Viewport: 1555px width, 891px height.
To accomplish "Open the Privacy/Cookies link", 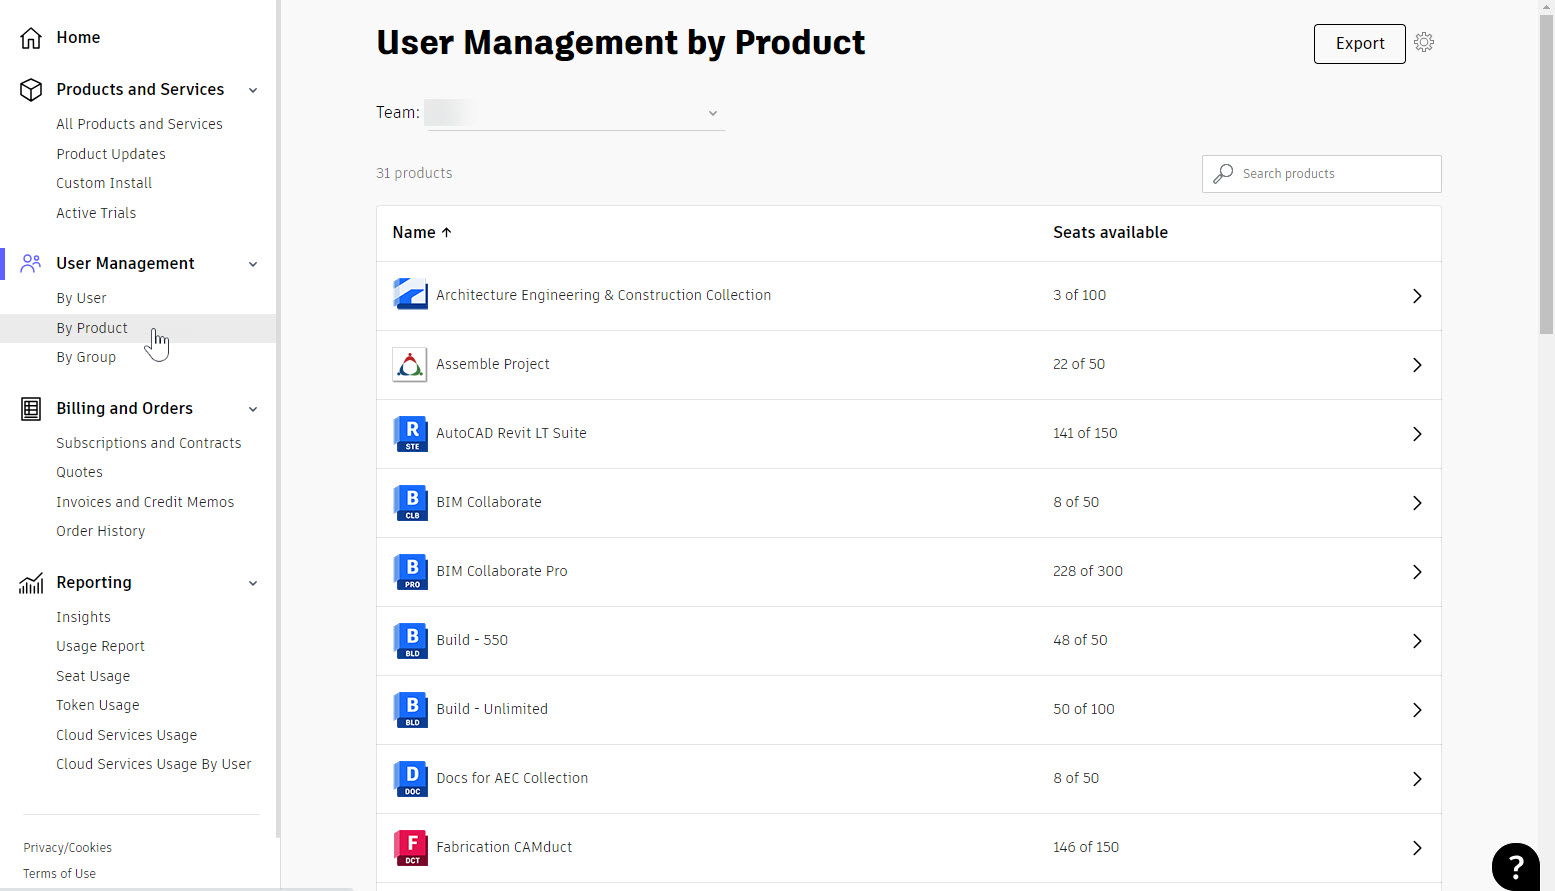I will coord(68,848).
